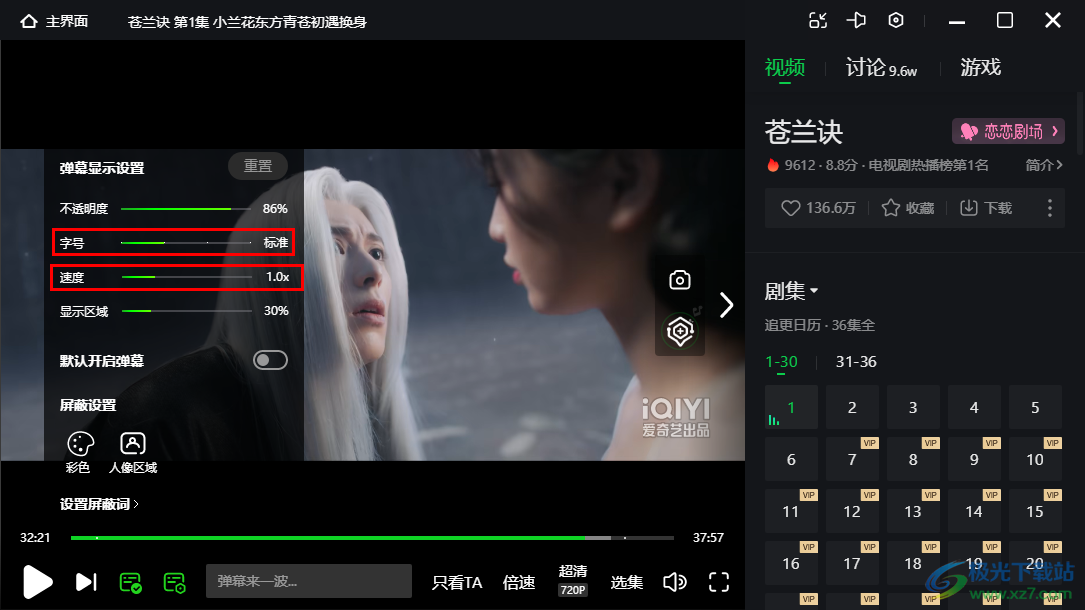Open the 恋恋剧场 badge
The height and width of the screenshot is (610, 1085).
point(1008,131)
